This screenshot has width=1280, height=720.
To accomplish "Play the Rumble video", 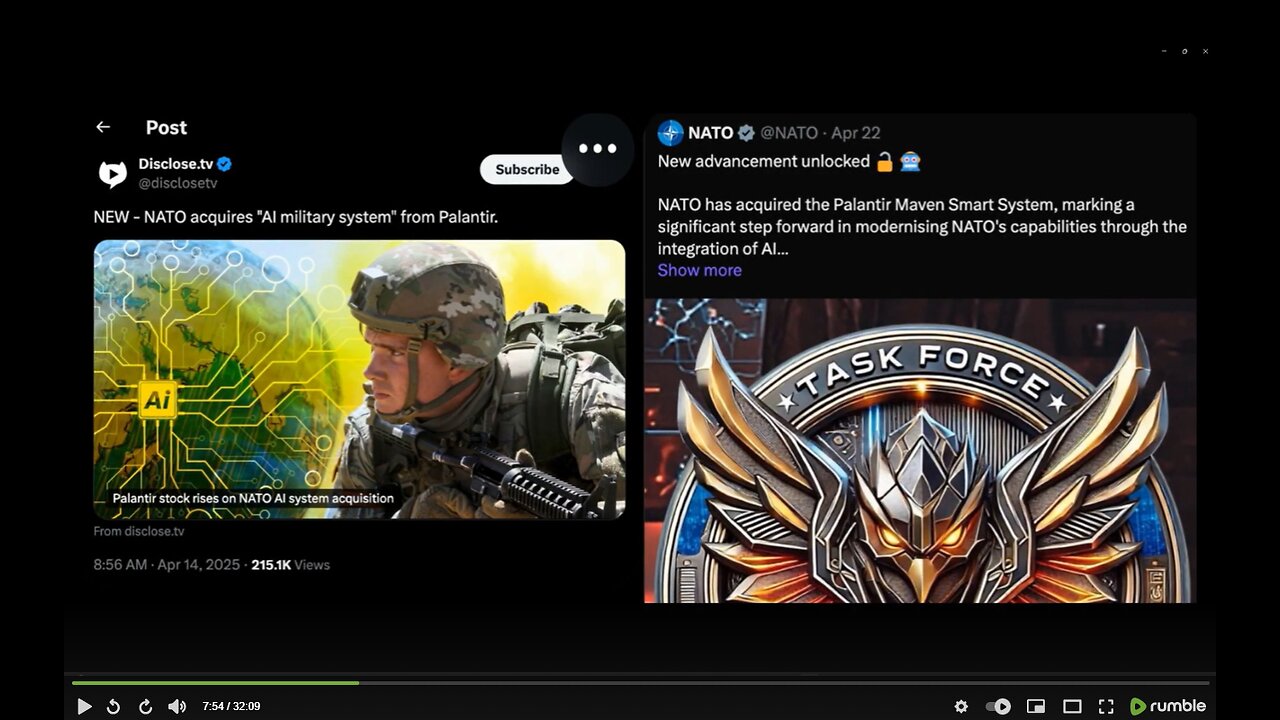I will [84, 706].
